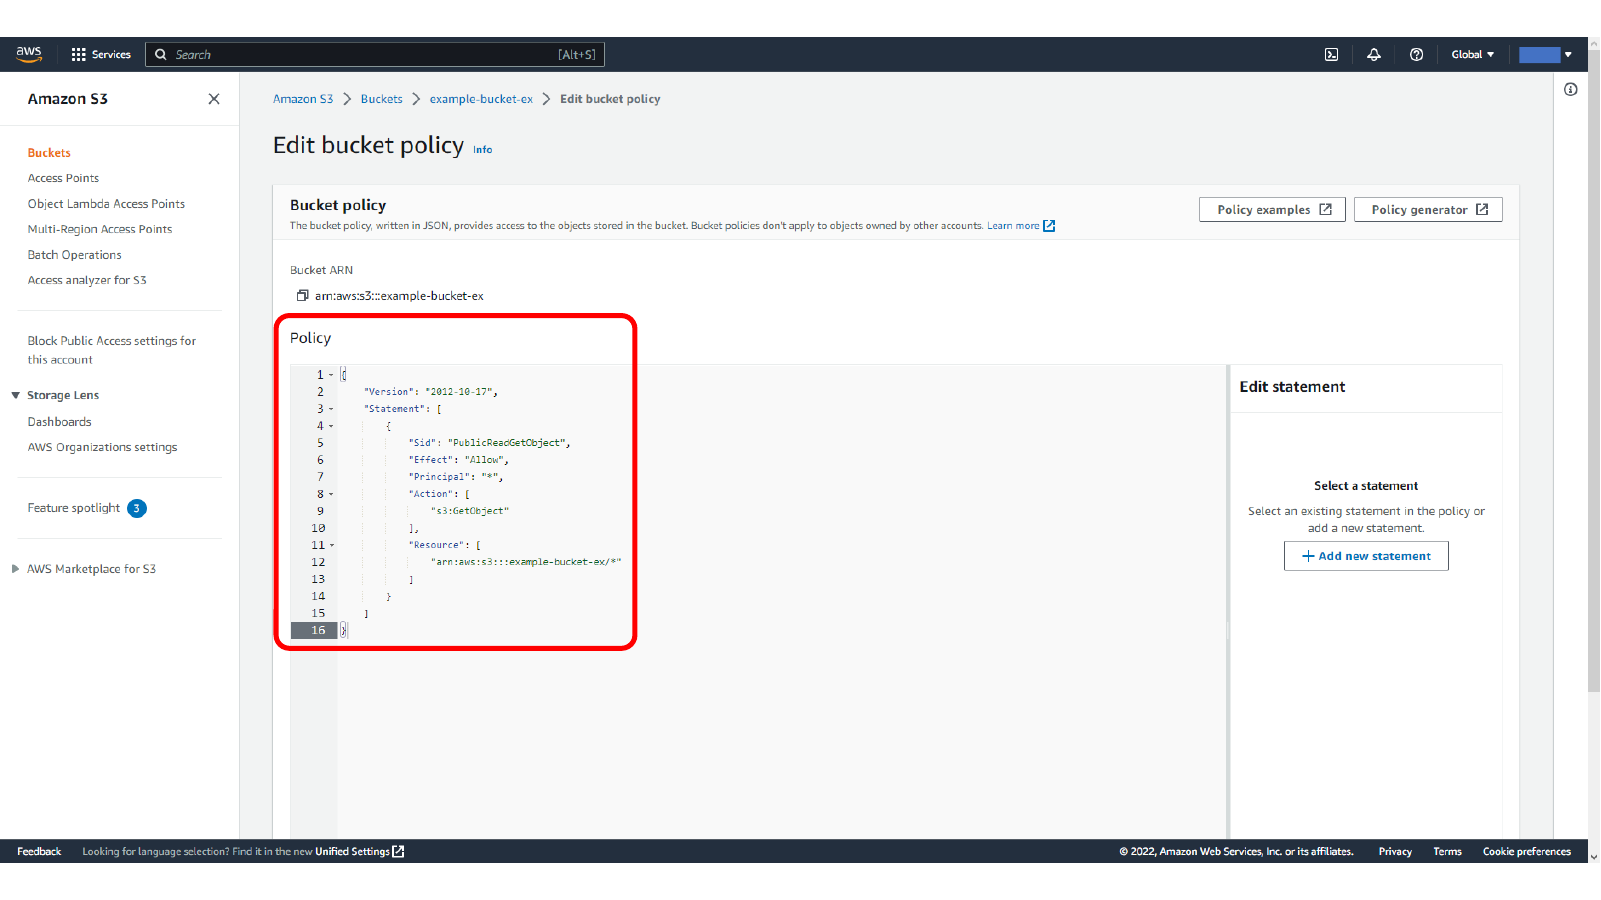Open Object Lambda Access Points
Viewport: 1601px width, 900px height.
pos(106,204)
